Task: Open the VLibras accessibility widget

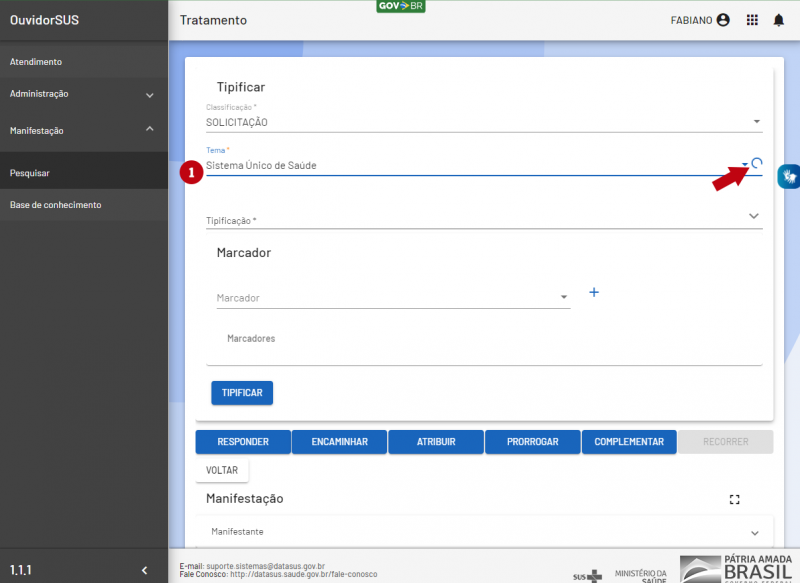Action: [789, 176]
